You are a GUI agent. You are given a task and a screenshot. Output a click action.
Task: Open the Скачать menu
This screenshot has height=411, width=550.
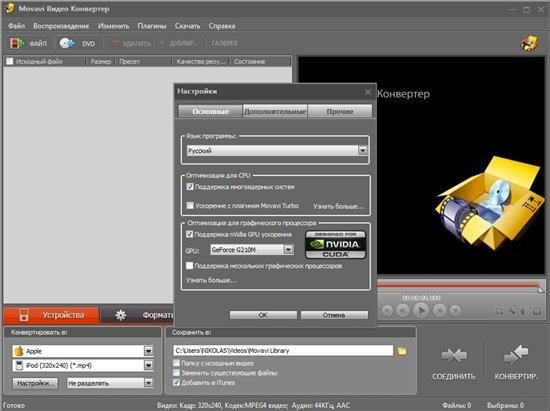click(187, 26)
